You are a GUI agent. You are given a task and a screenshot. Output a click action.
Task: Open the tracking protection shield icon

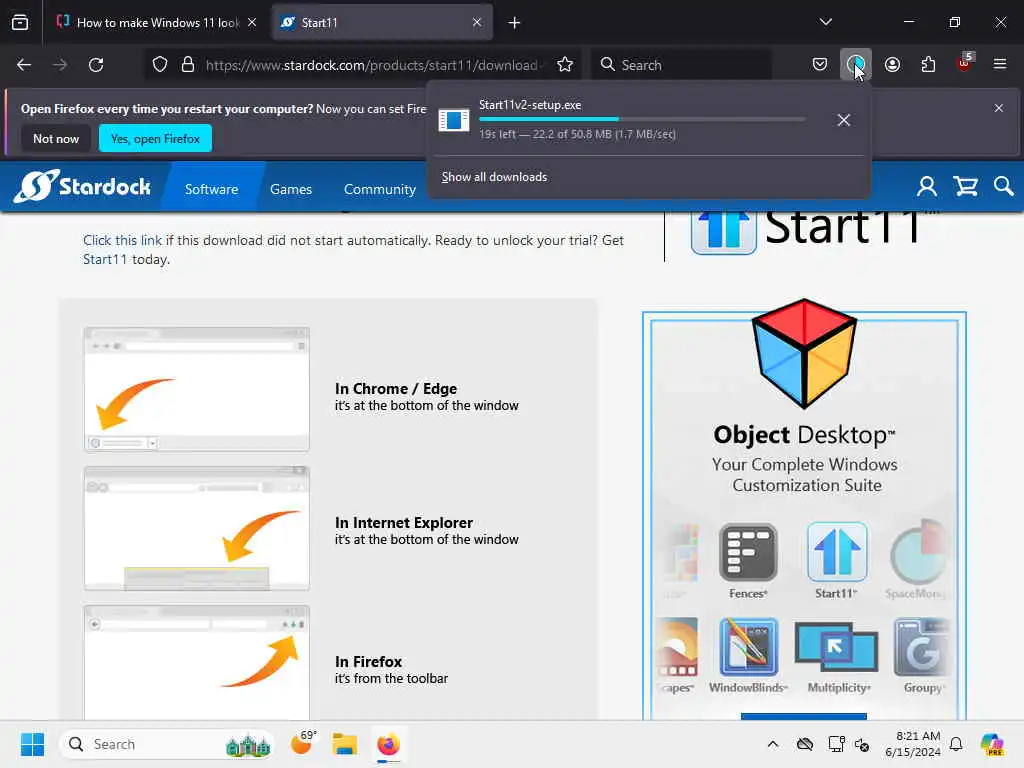(x=160, y=65)
